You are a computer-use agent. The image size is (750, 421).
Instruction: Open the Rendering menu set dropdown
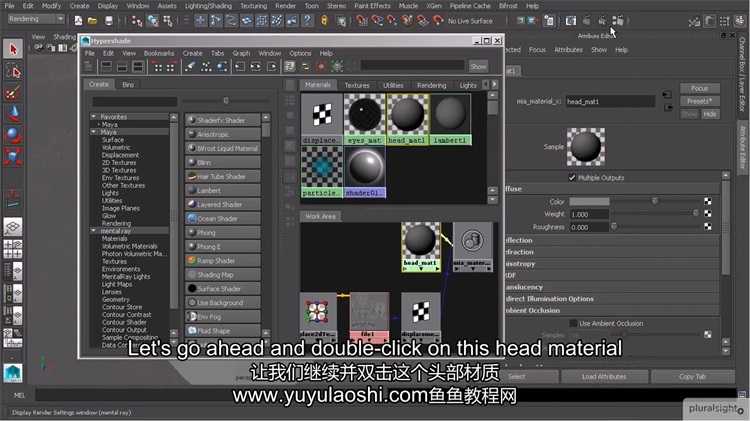pos(36,19)
